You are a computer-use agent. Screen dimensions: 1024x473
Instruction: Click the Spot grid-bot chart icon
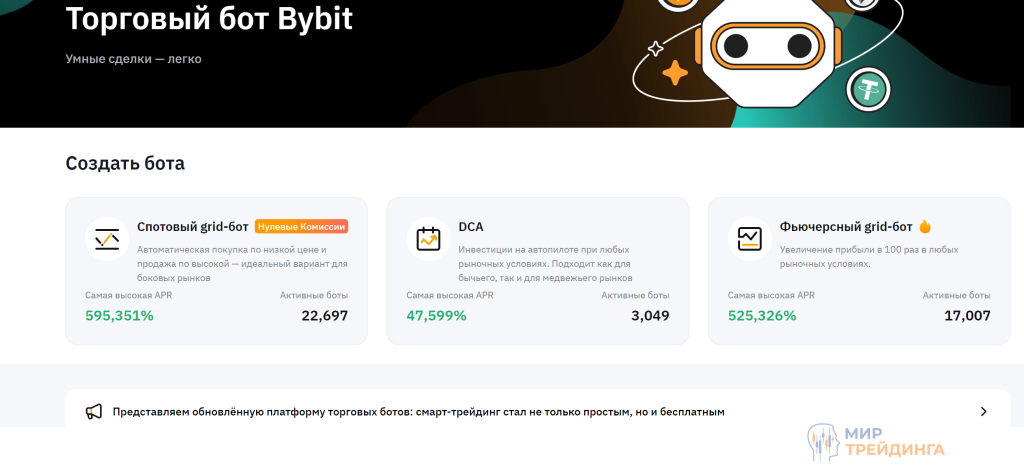click(x=107, y=239)
